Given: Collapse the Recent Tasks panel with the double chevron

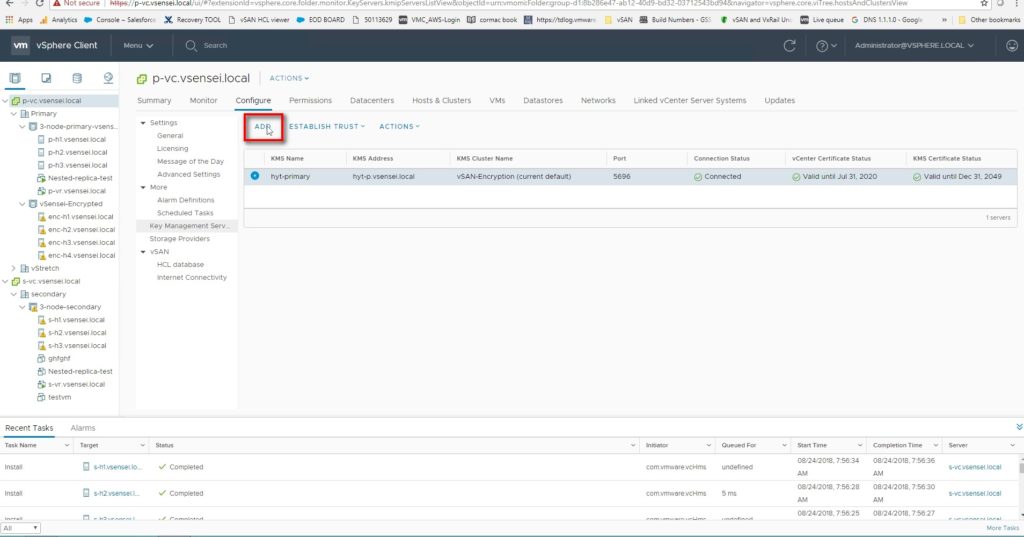Looking at the screenshot, I should (1018, 427).
